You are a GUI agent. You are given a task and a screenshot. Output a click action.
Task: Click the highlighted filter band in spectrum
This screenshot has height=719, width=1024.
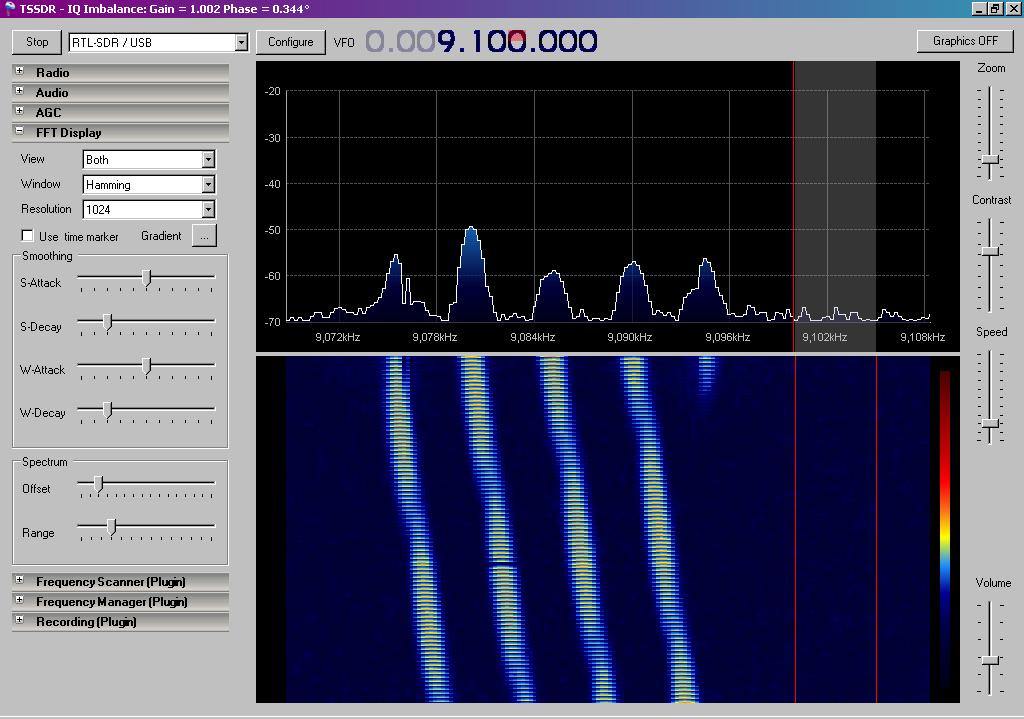pyautogui.click(x=835, y=206)
